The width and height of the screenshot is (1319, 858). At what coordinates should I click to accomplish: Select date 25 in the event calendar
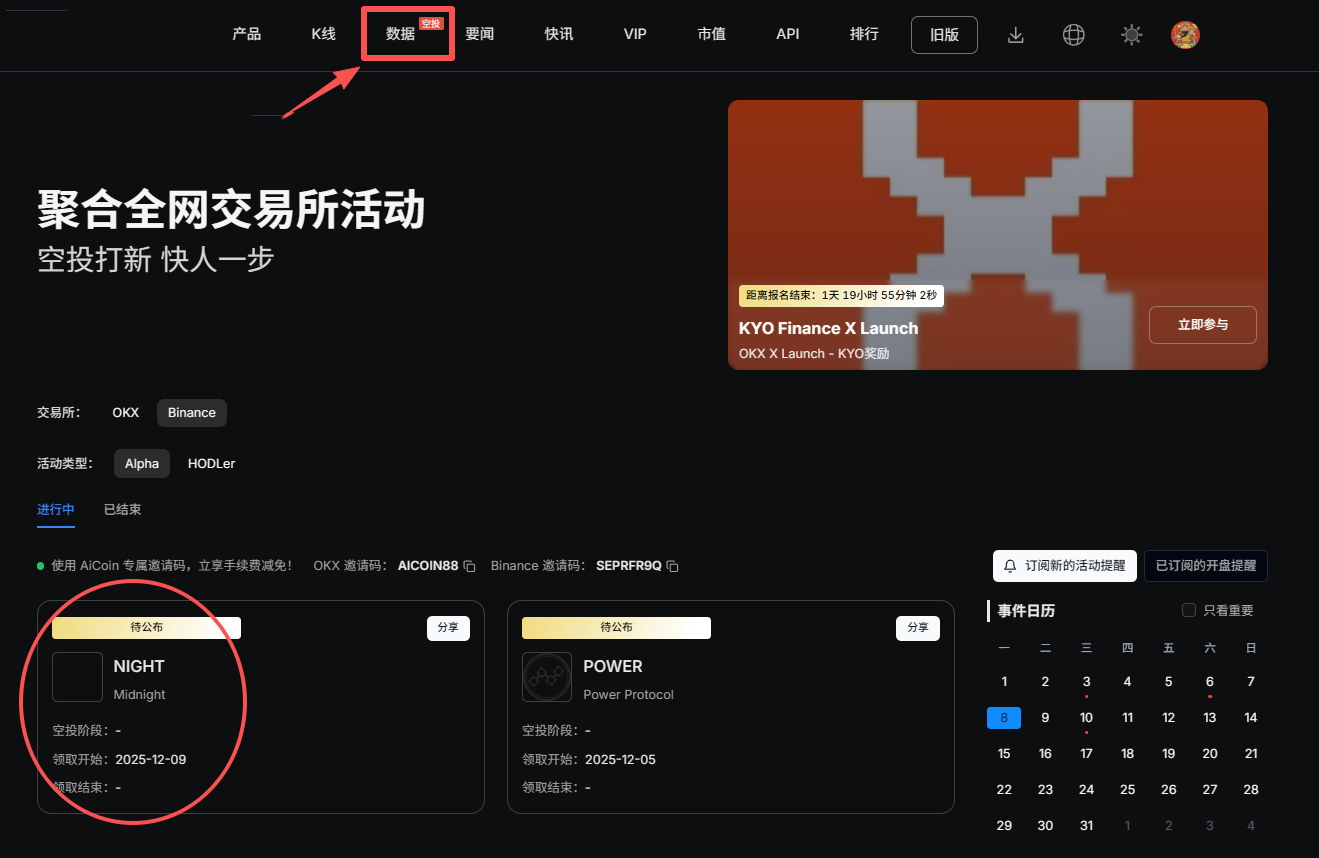[1127, 790]
